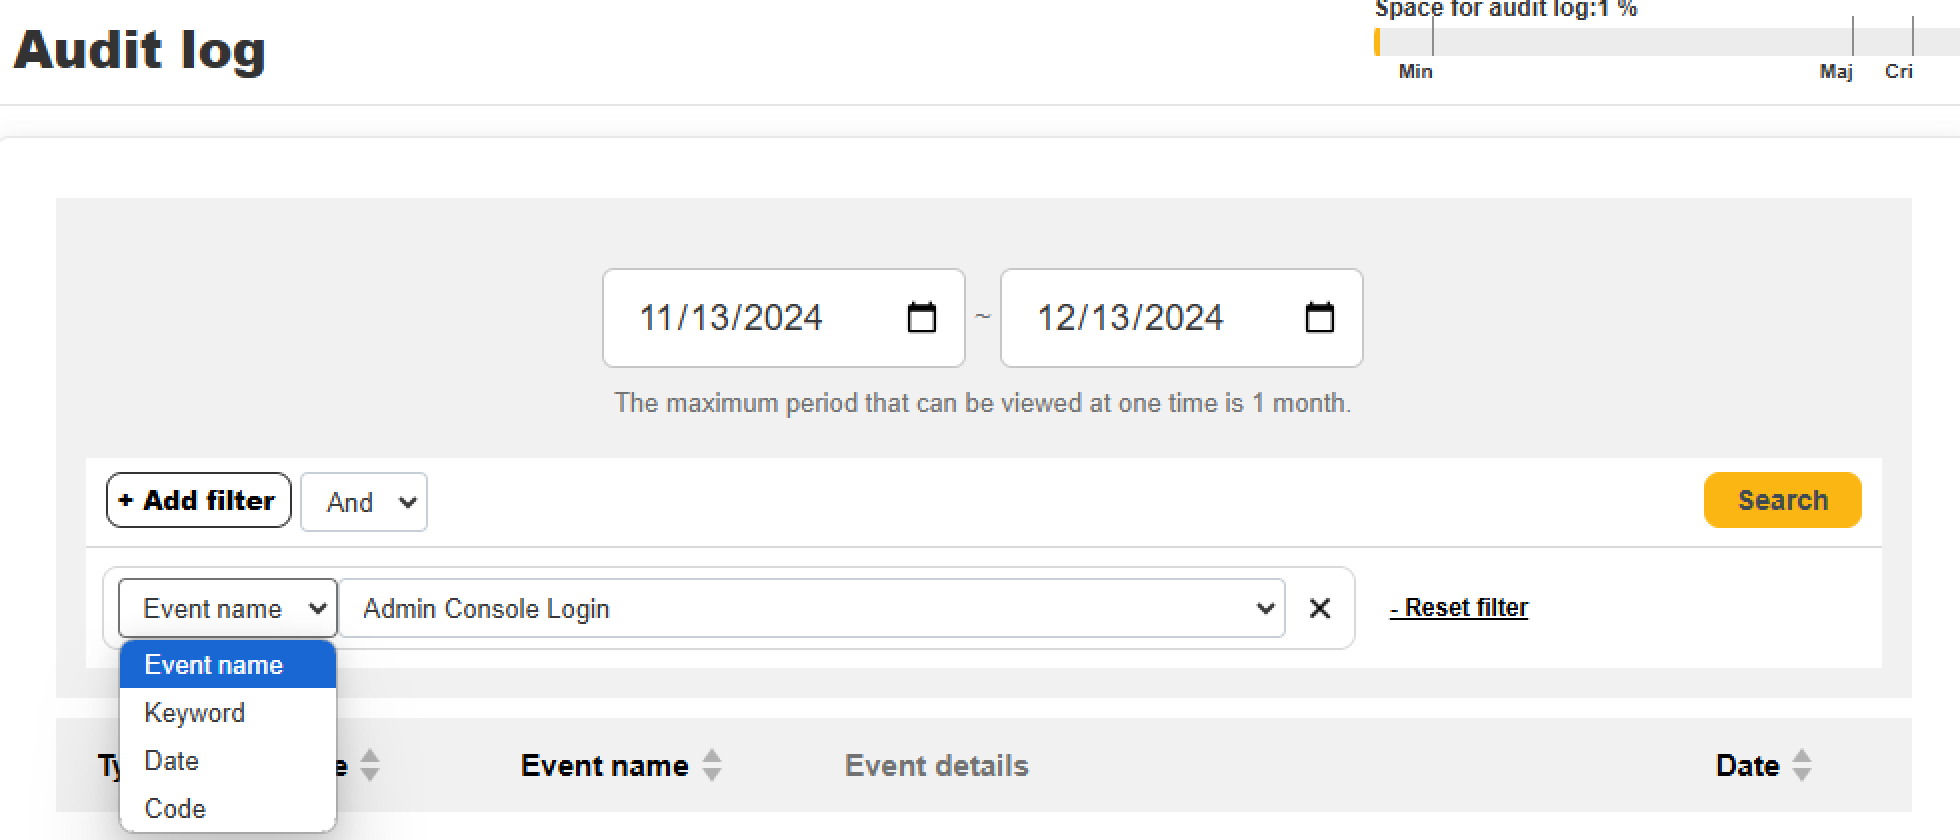Image resolution: width=1960 pixels, height=840 pixels.
Task: Pick Code from the filter type list
Action: [x=175, y=809]
